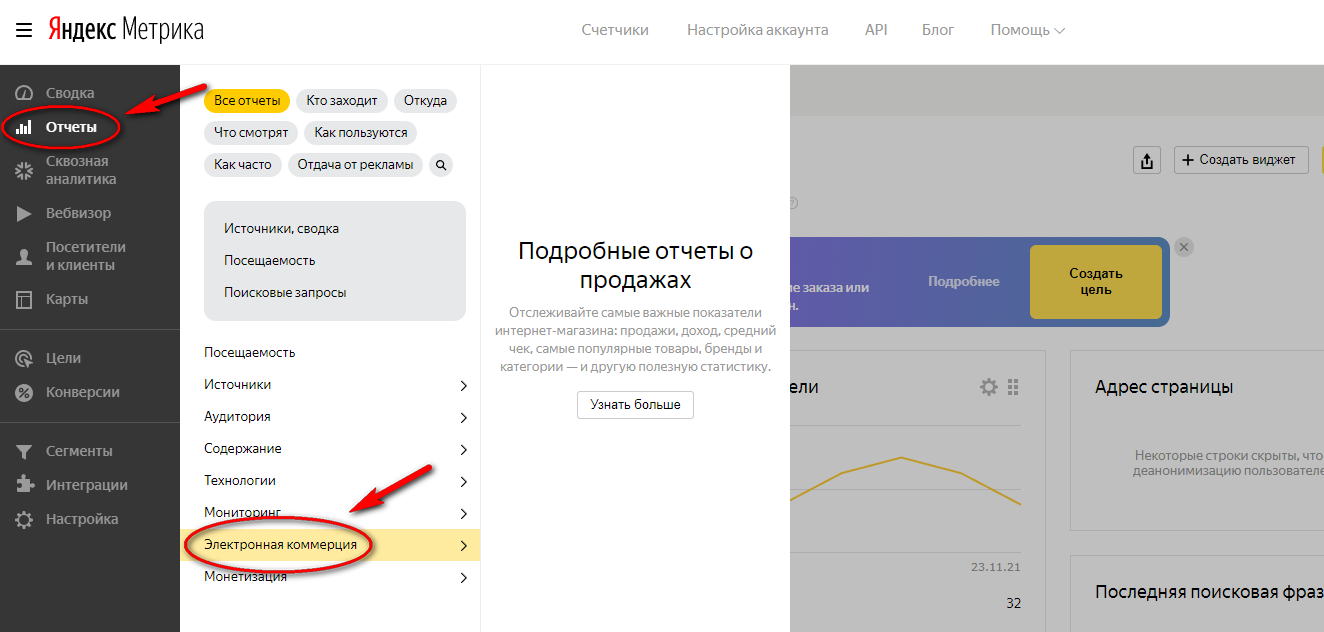Open Конверсии in the left sidebar

pyautogui.click(x=83, y=392)
